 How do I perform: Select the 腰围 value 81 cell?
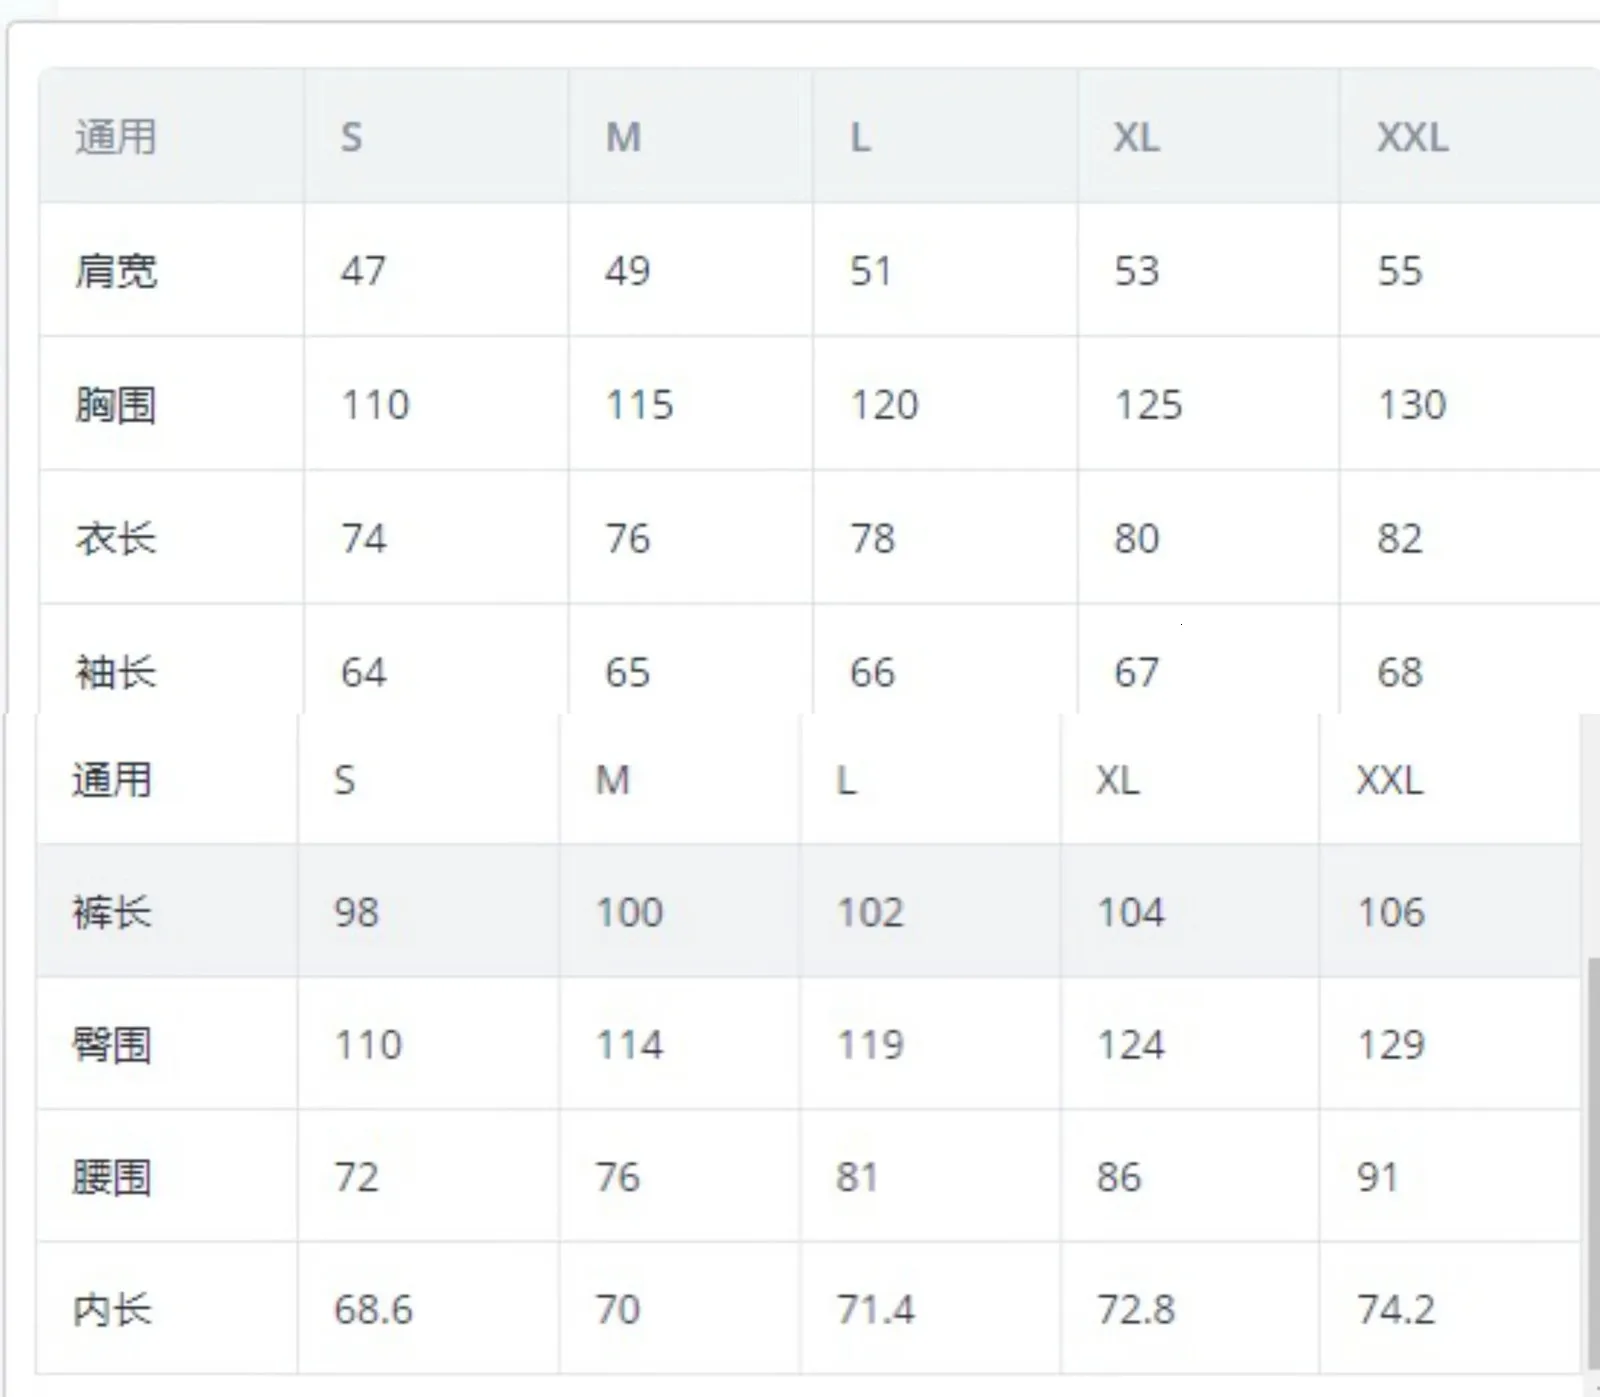857,1177
